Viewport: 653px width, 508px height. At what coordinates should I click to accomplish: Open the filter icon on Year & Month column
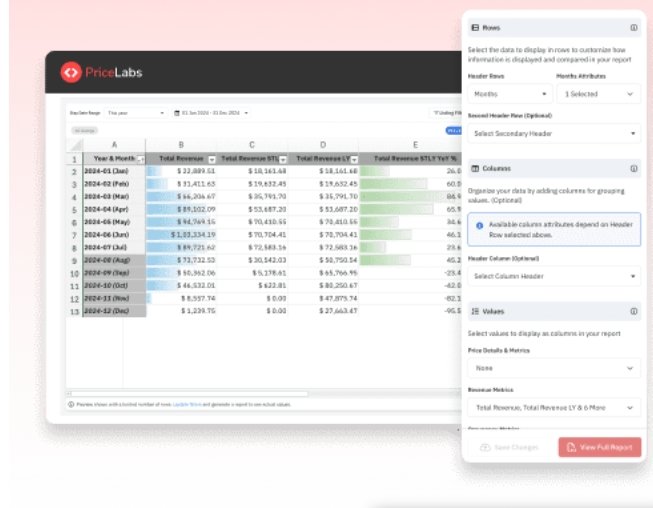[140, 159]
